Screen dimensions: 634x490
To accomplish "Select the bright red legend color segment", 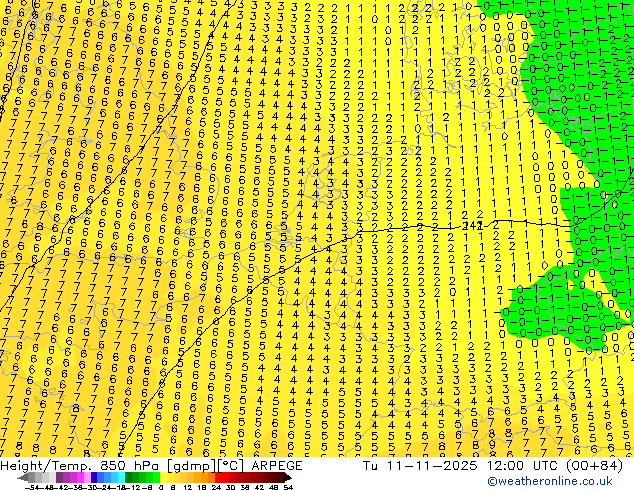I will 218,478.
